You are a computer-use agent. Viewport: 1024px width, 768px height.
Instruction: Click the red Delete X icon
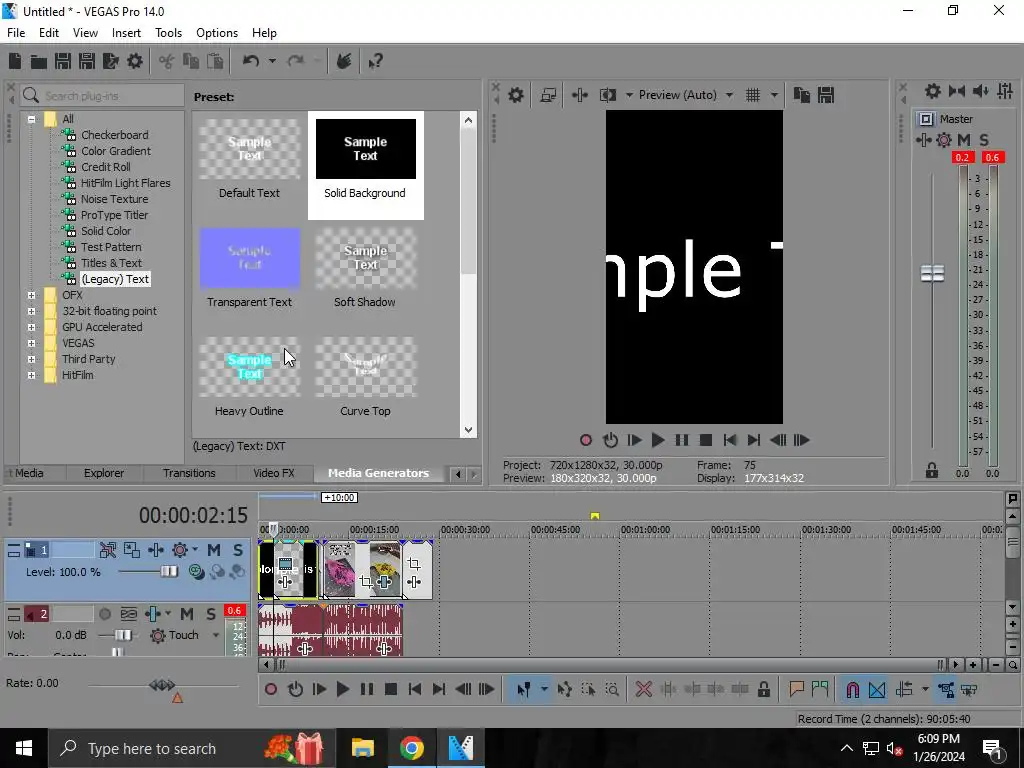pos(644,689)
